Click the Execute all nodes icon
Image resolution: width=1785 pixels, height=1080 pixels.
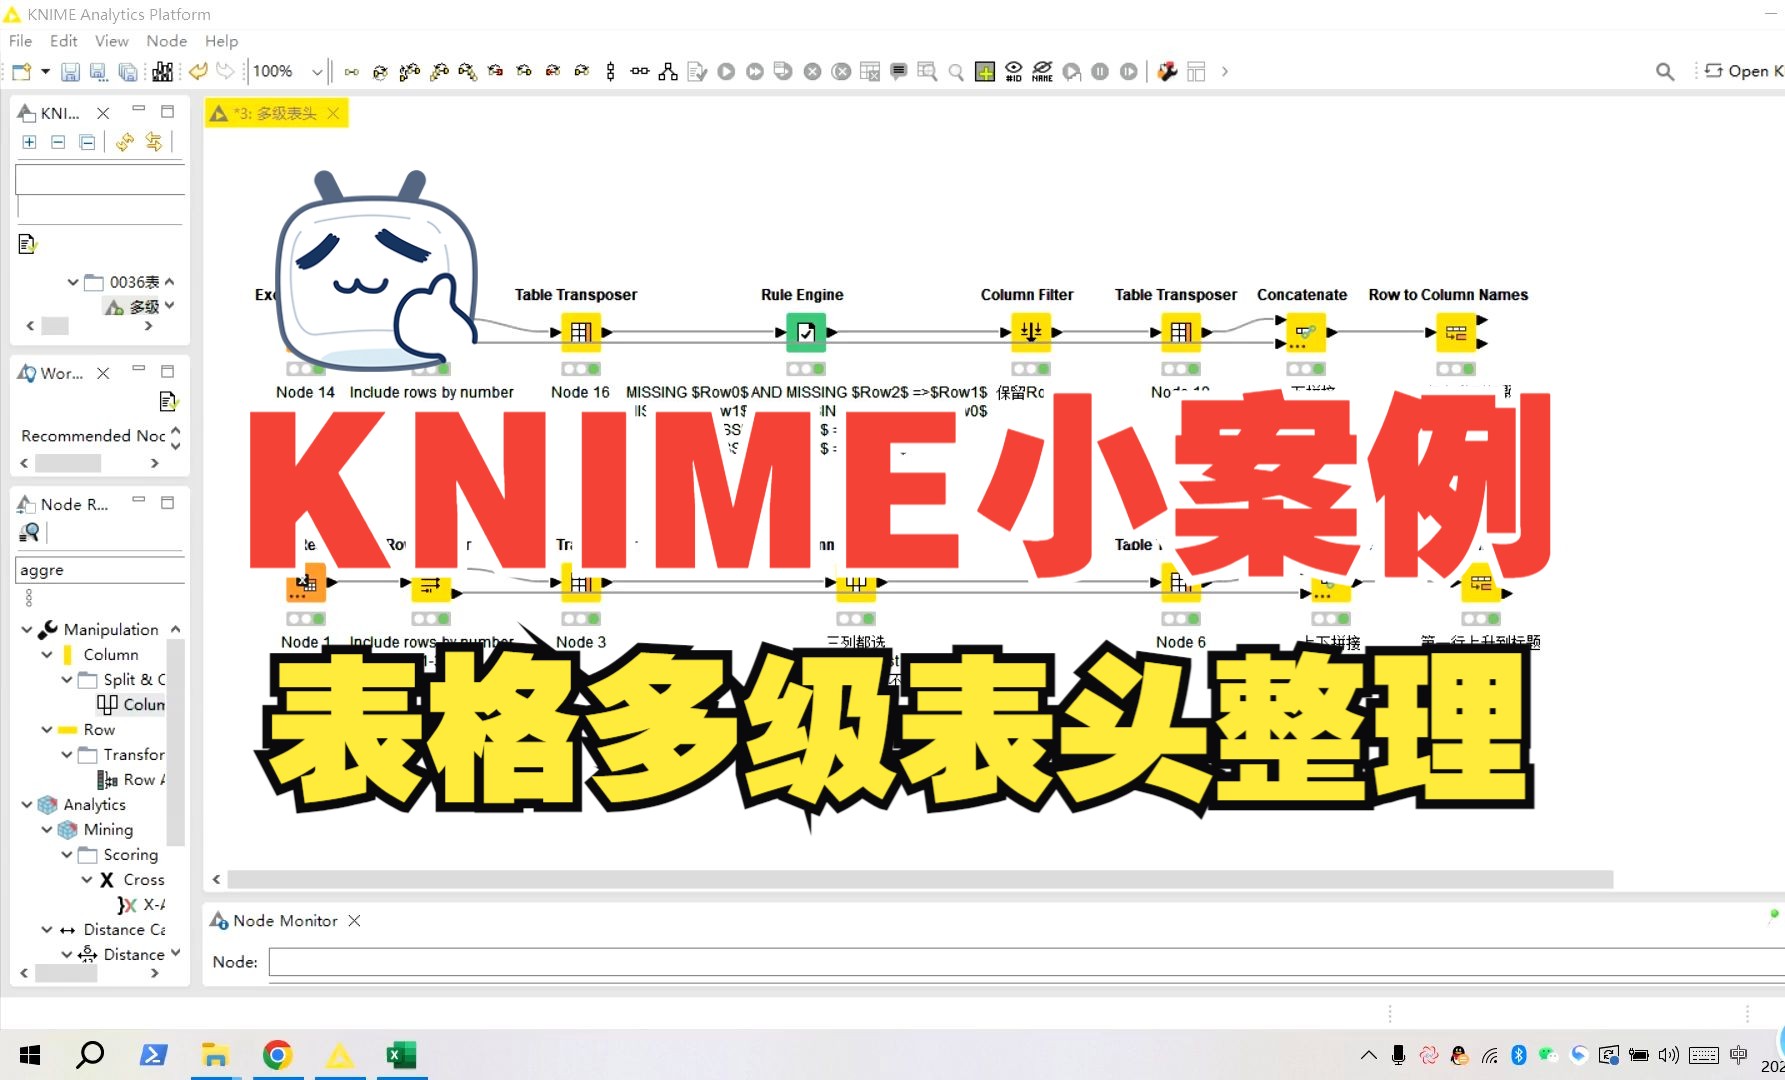(755, 71)
